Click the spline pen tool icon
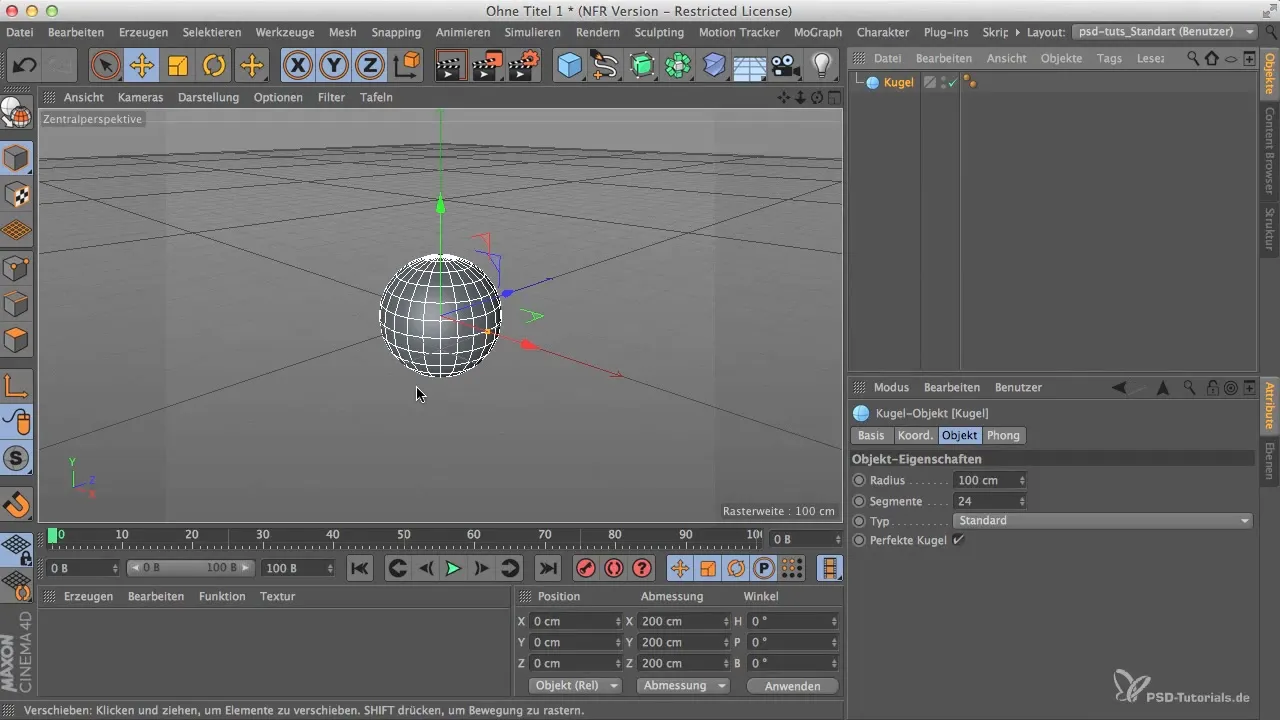 click(605, 66)
